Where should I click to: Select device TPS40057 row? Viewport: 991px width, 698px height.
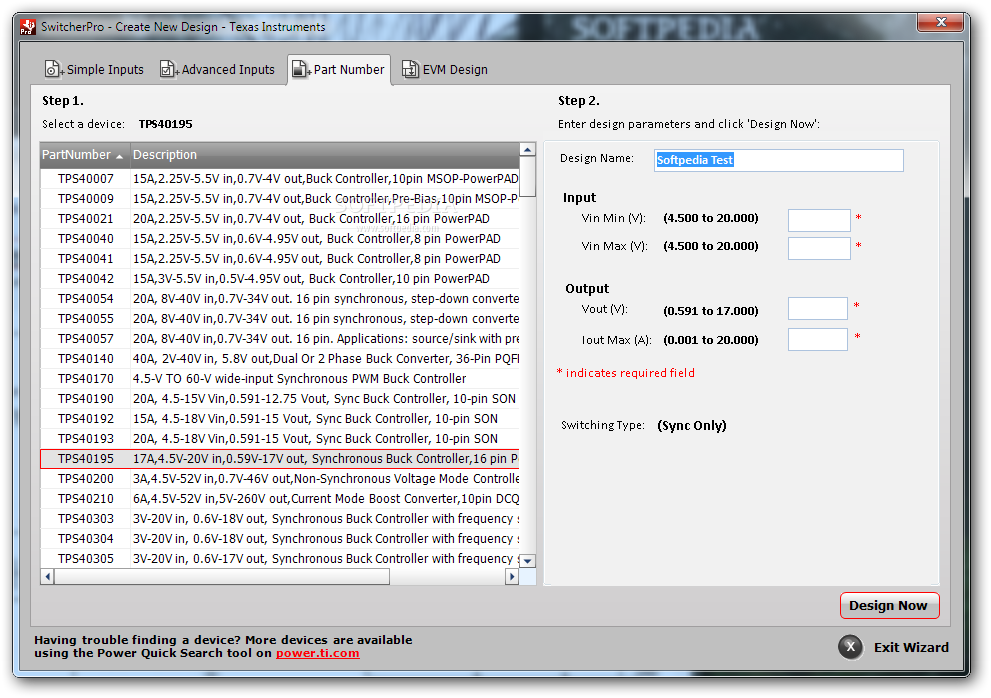click(x=279, y=339)
